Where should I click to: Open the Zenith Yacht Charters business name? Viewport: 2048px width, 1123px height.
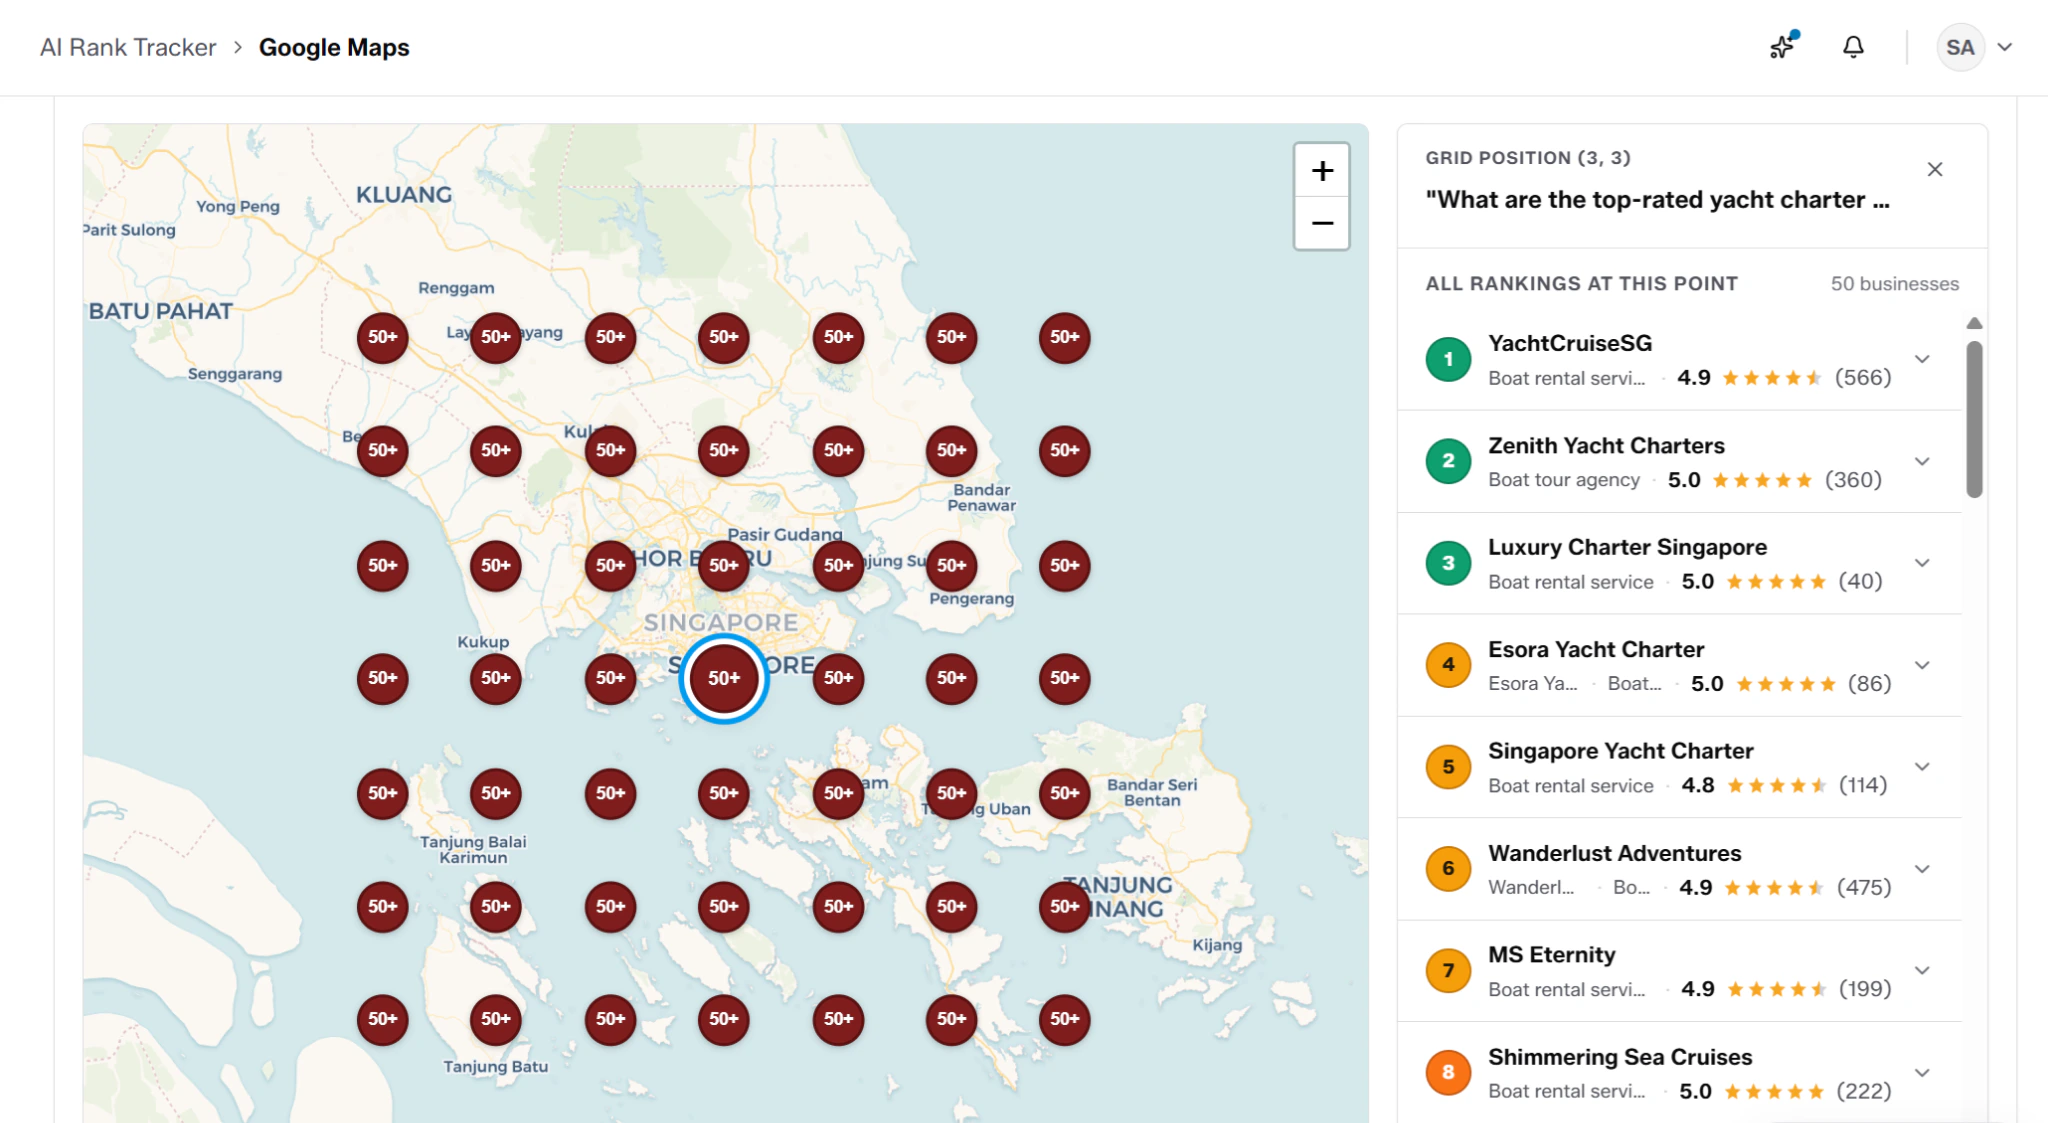pyautogui.click(x=1606, y=445)
